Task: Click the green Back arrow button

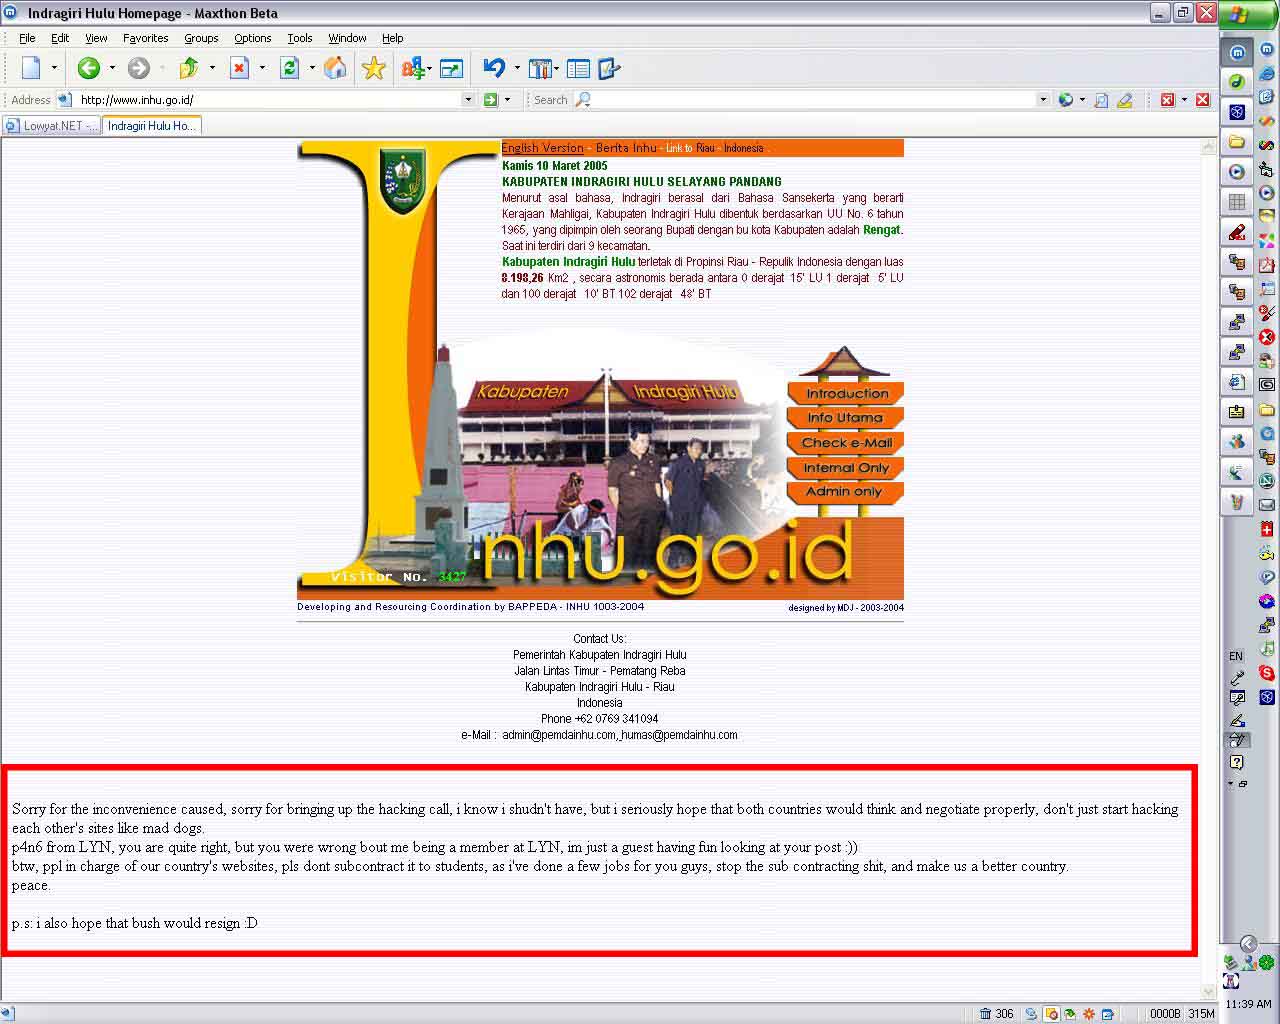Action: pos(89,68)
